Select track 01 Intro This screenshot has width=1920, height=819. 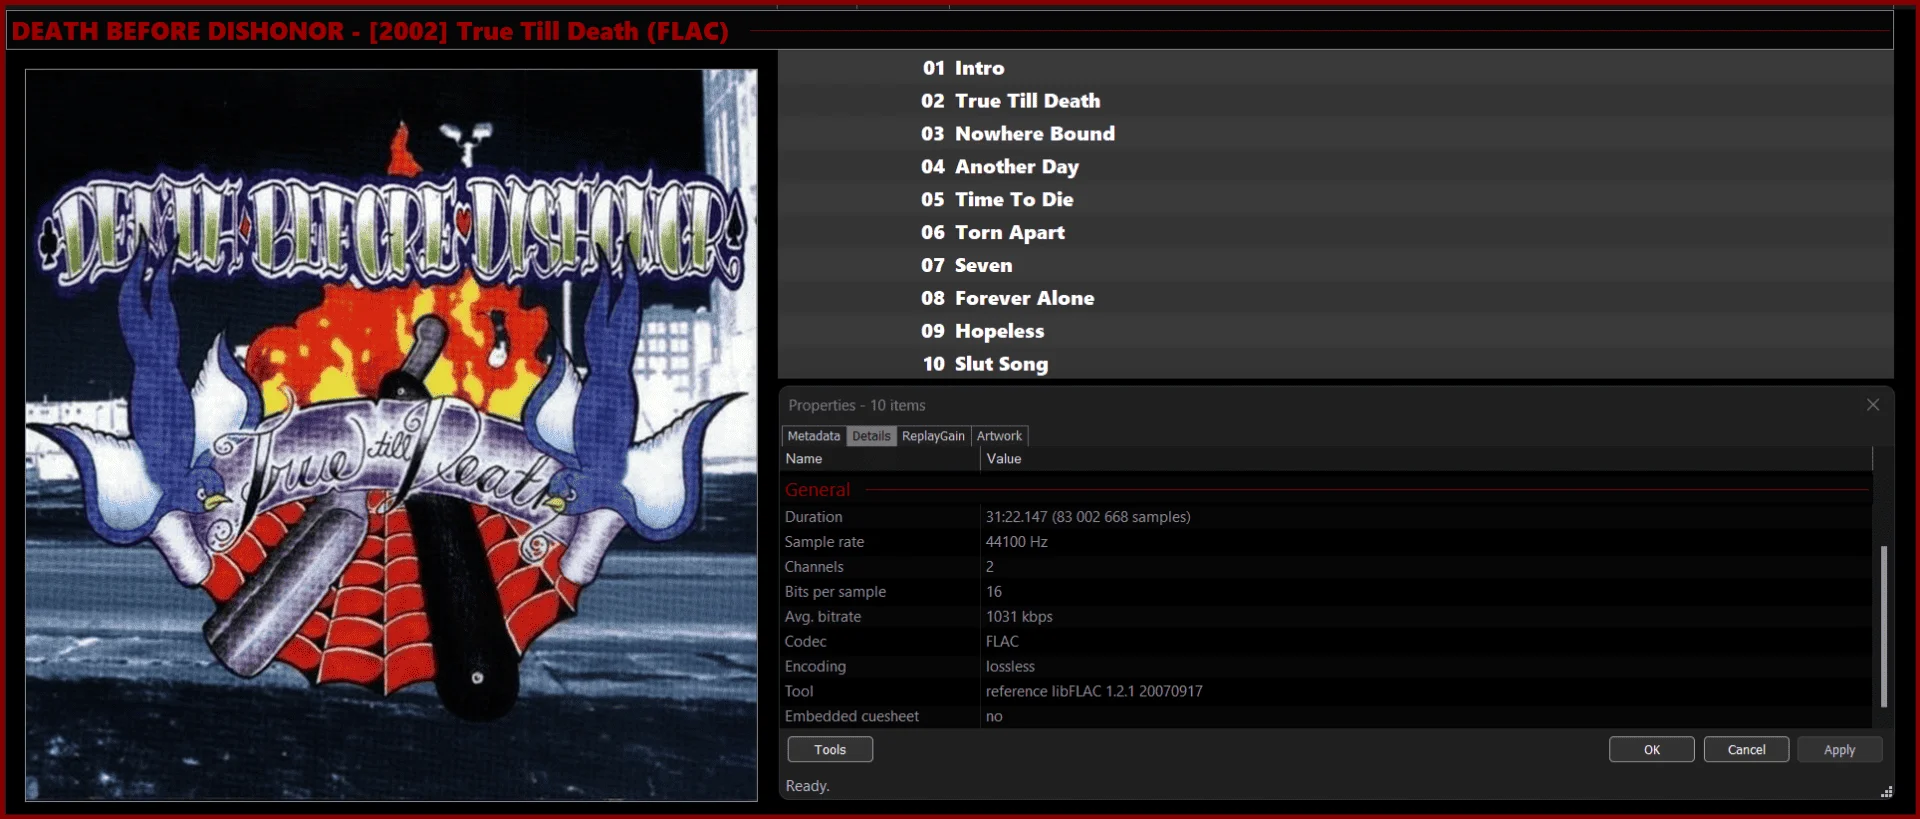(1336, 68)
